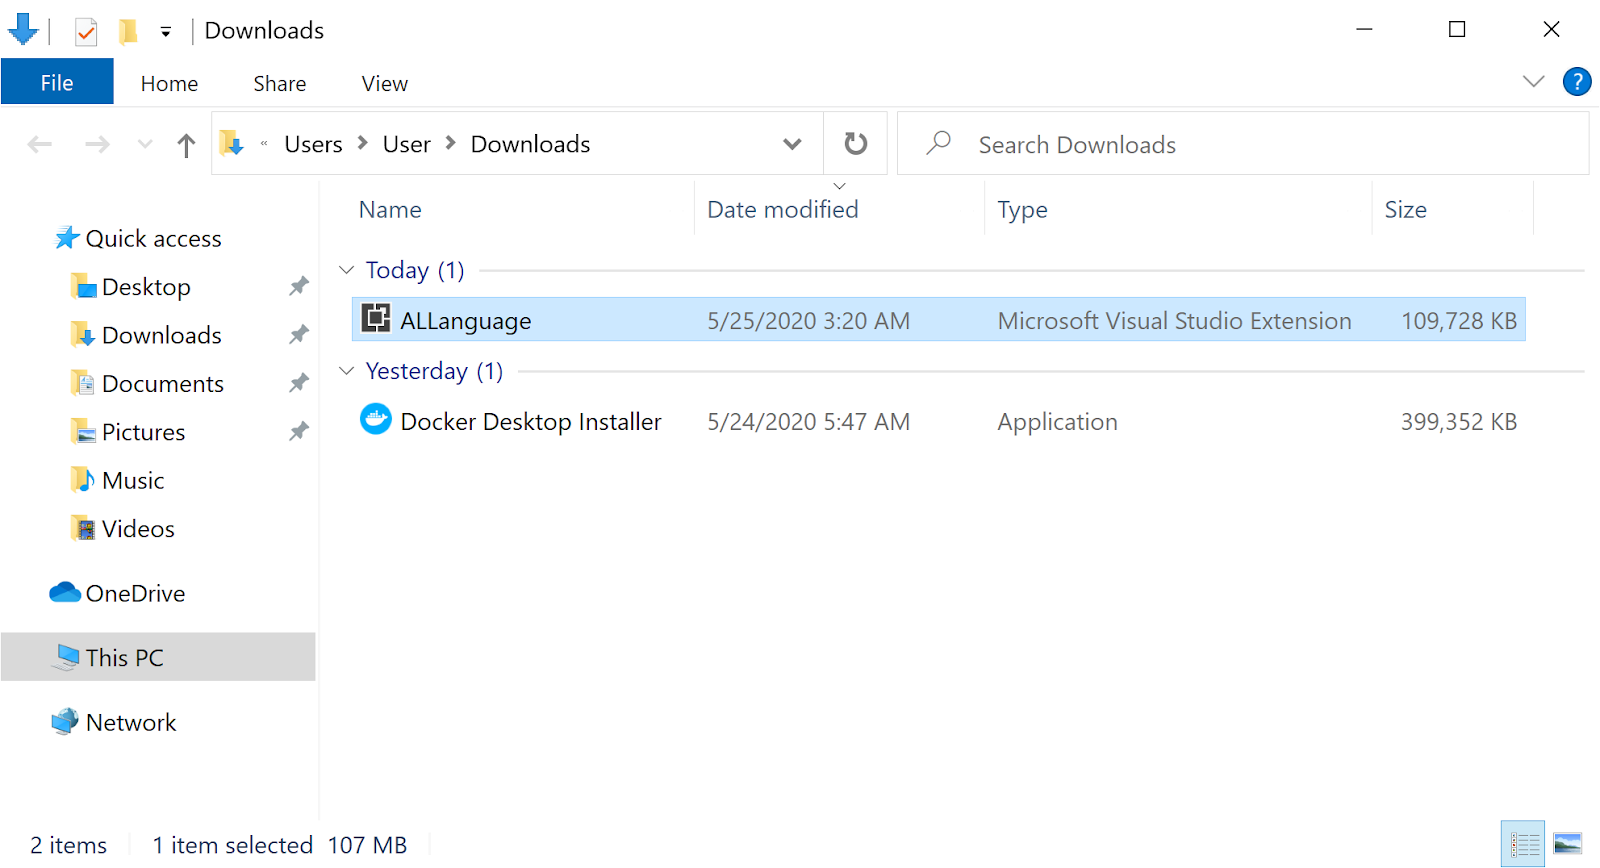Switch to Details view layout

1523,844
